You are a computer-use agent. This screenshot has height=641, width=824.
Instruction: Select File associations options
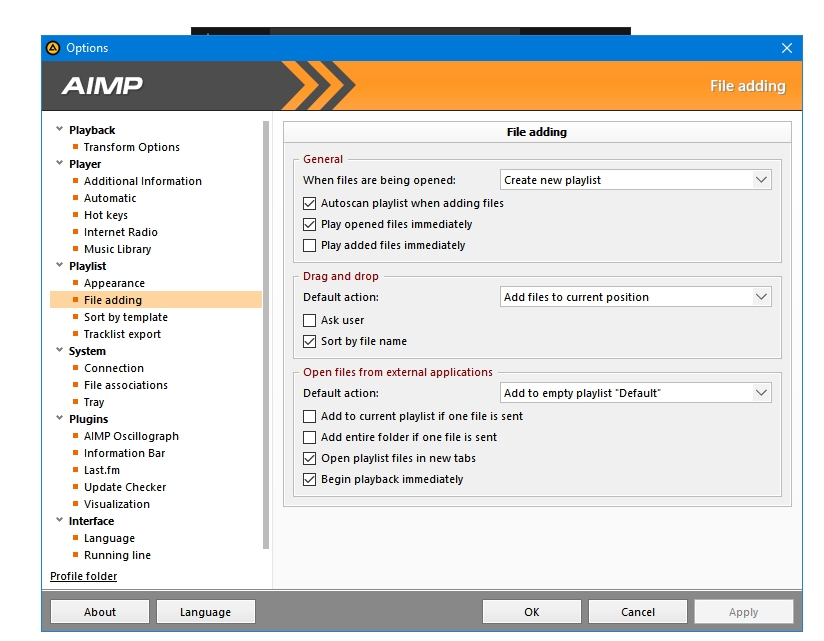[126, 385]
